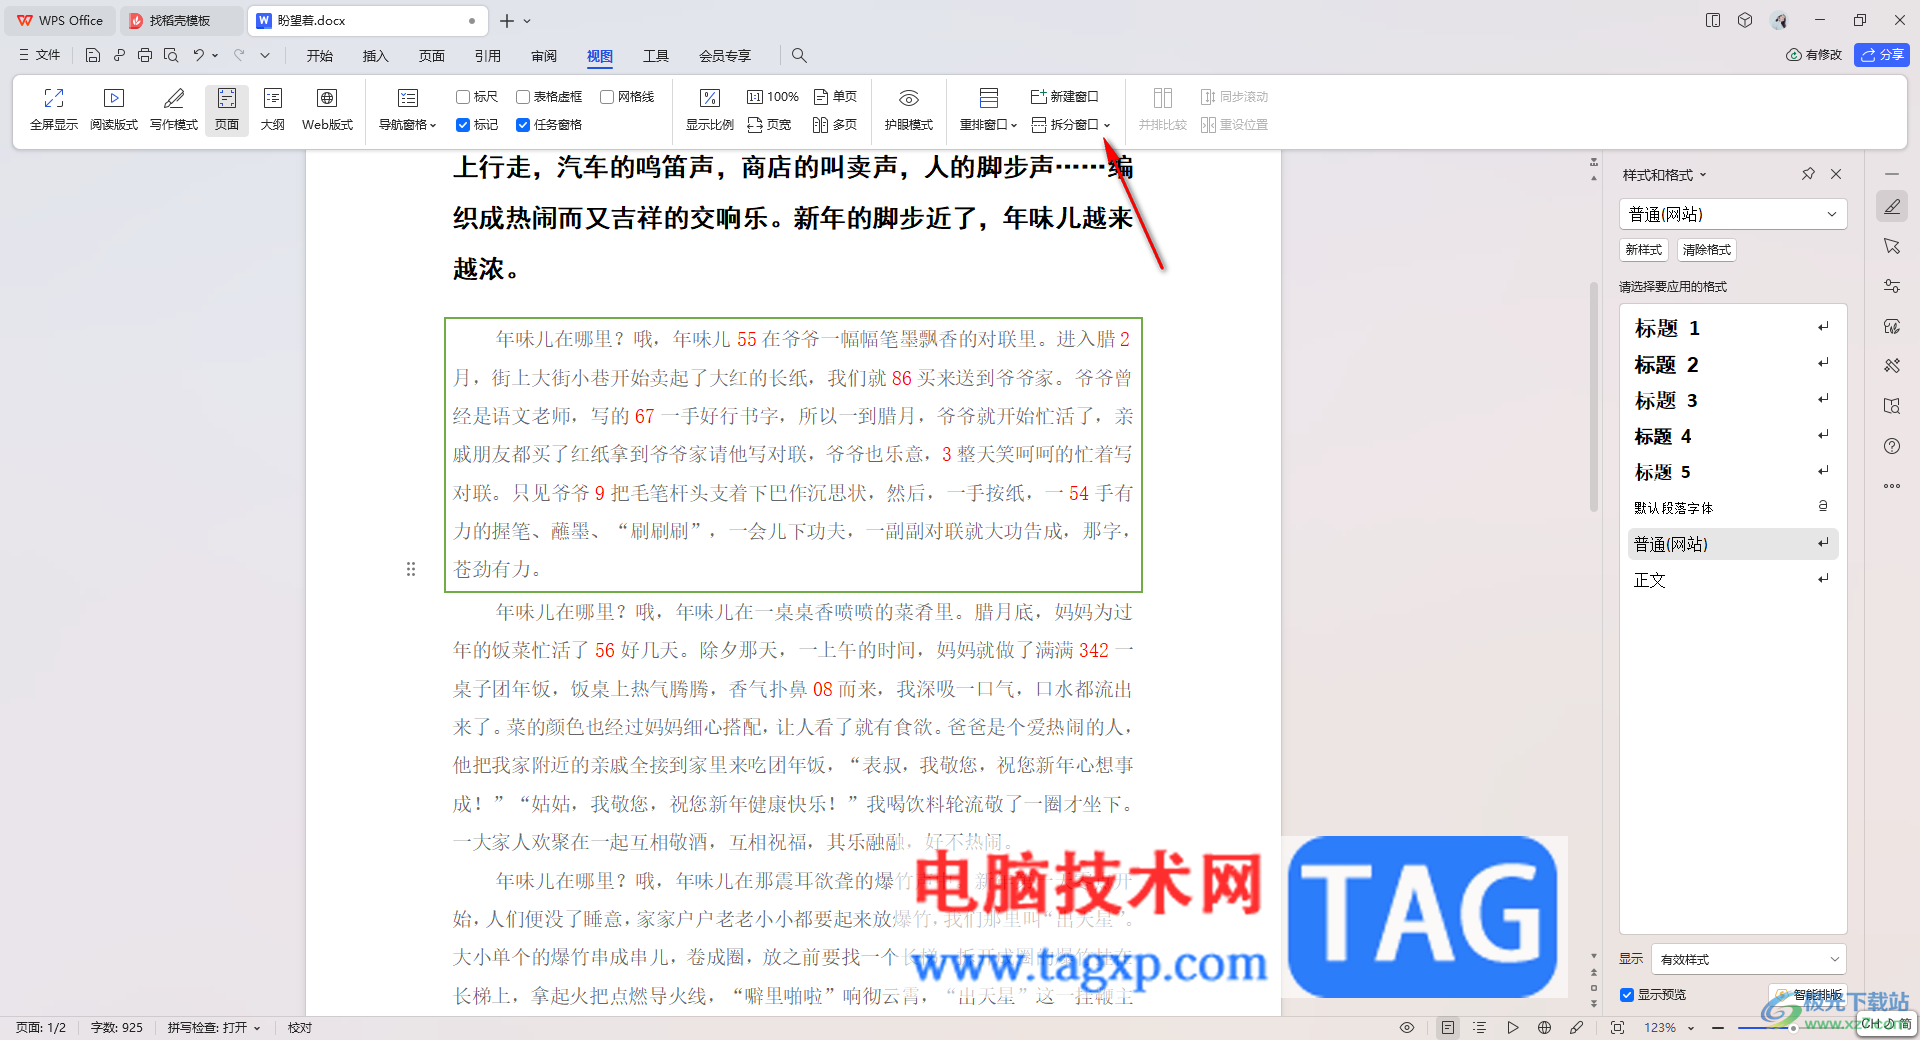Apply the 正文 style from list
The image size is (1920, 1040).
[1733, 580]
